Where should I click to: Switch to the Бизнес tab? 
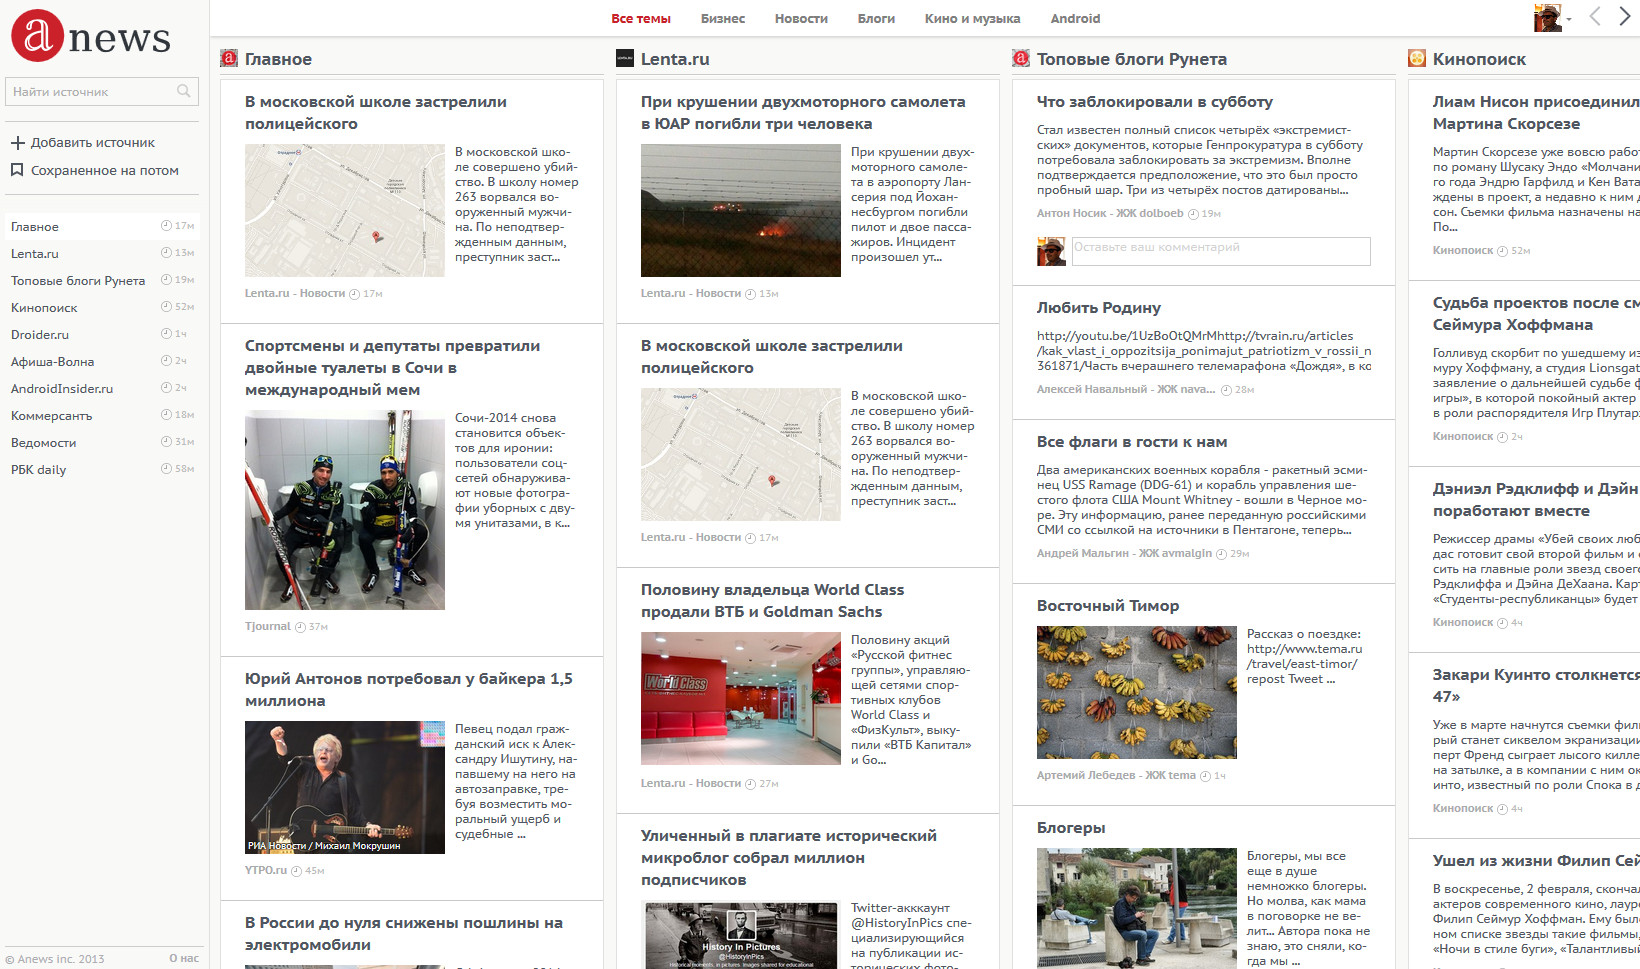point(722,19)
